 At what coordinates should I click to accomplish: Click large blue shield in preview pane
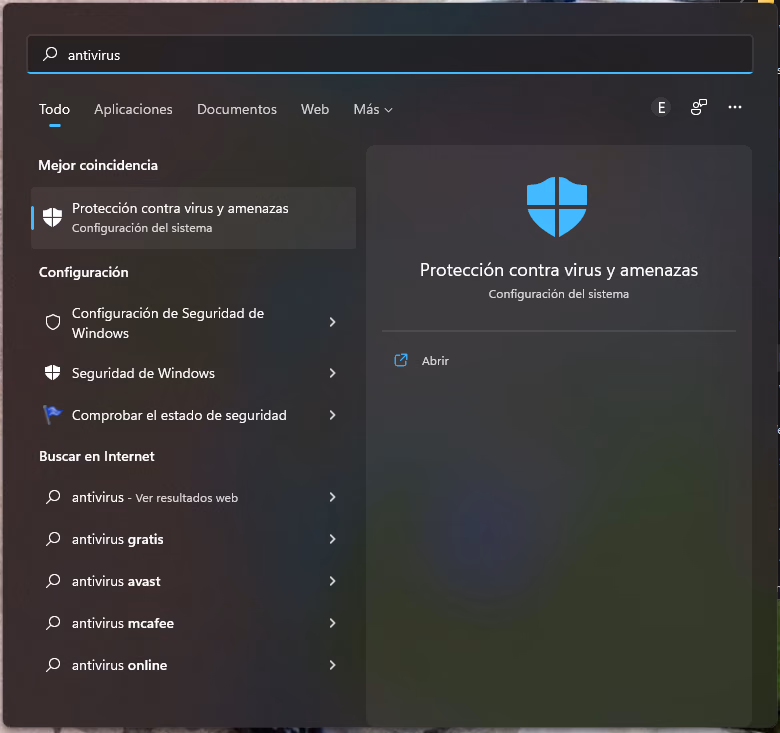[557, 206]
